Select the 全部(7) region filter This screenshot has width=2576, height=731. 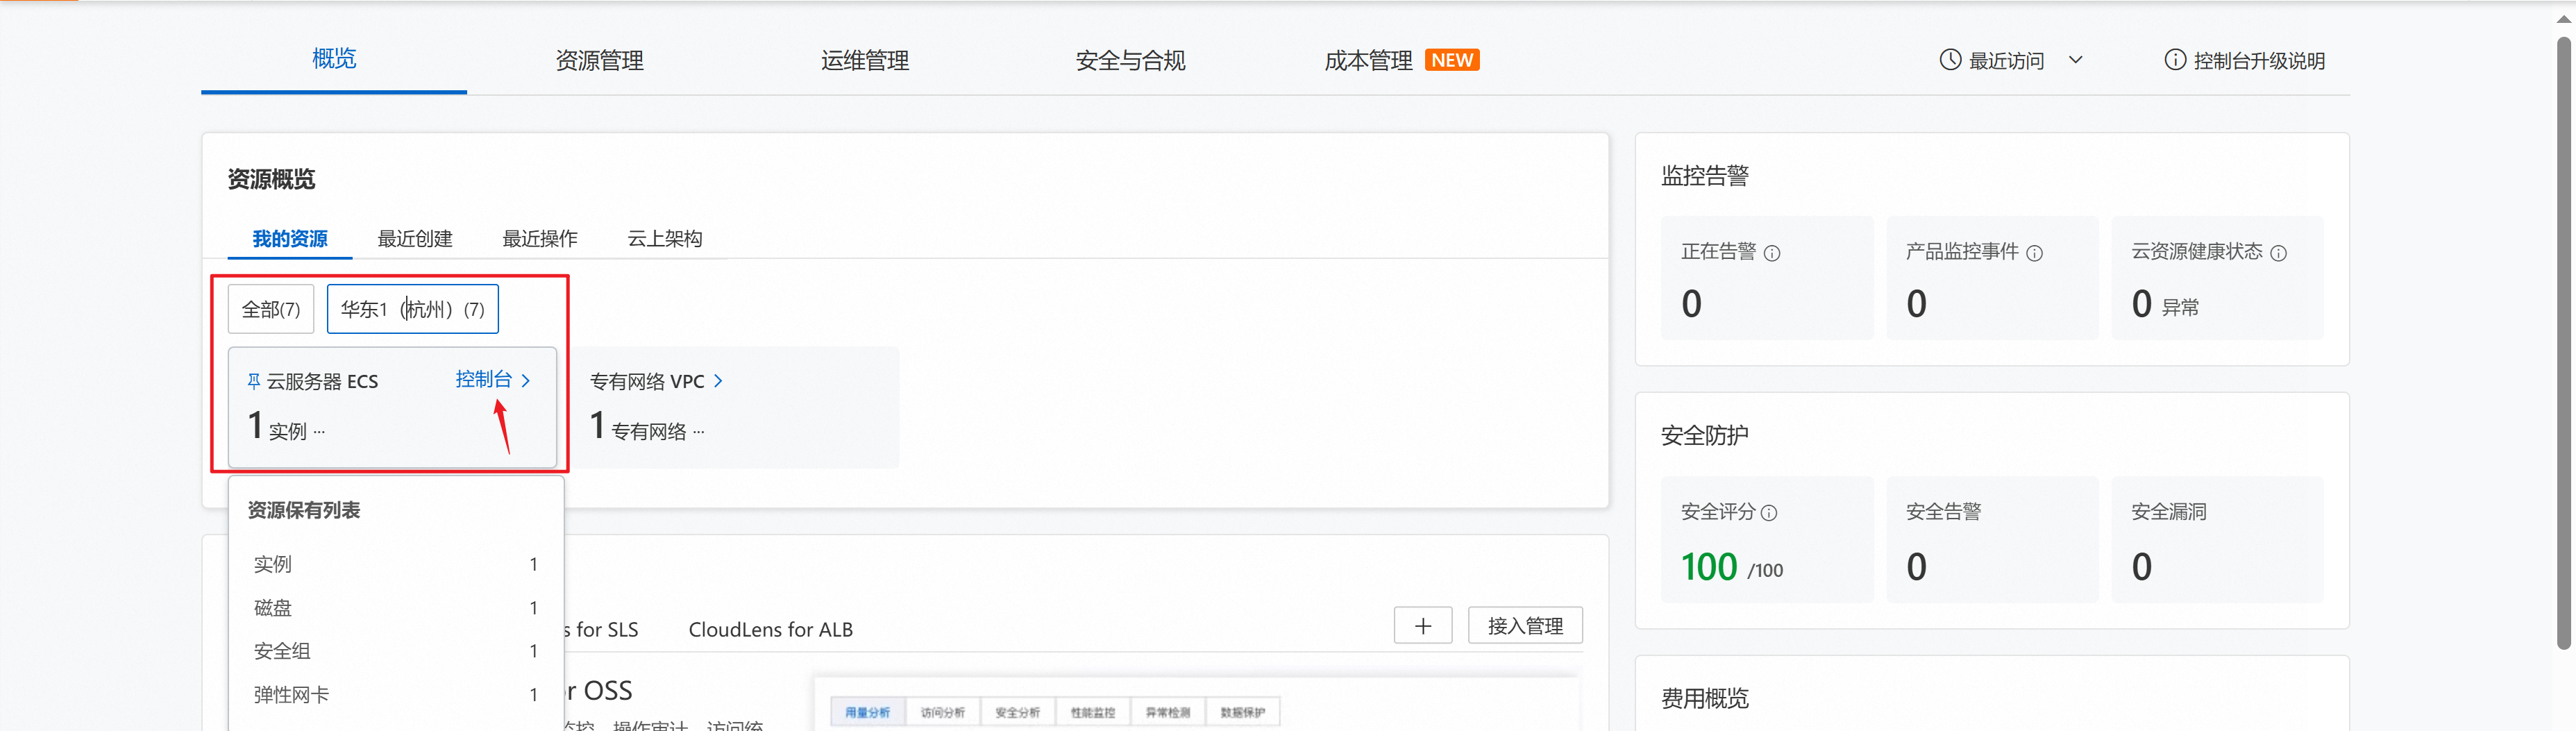(x=271, y=309)
